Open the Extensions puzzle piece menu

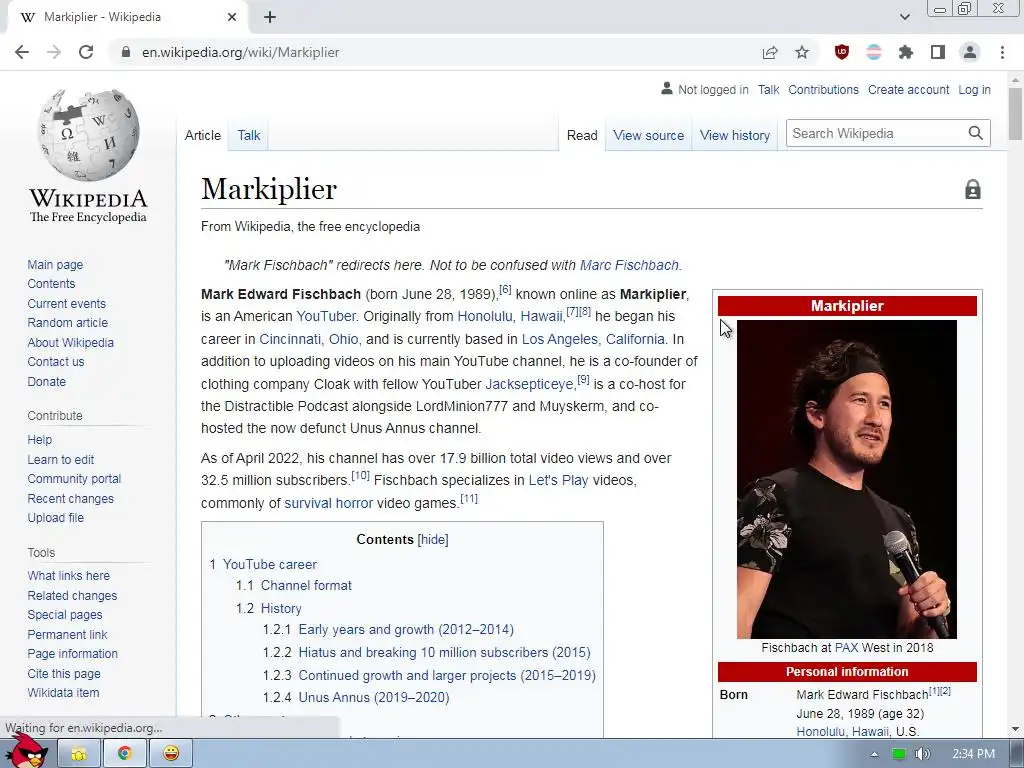click(906, 52)
